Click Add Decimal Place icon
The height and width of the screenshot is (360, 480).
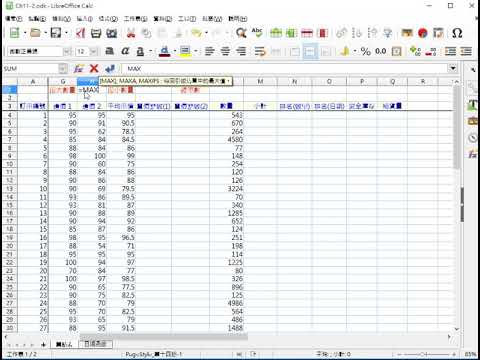coord(415,51)
